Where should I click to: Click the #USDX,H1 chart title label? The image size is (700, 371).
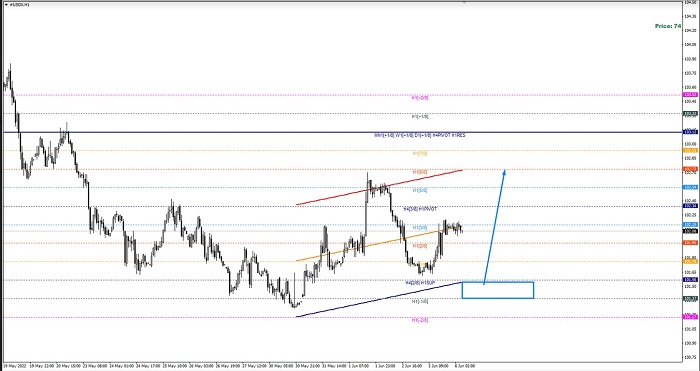(17, 4)
